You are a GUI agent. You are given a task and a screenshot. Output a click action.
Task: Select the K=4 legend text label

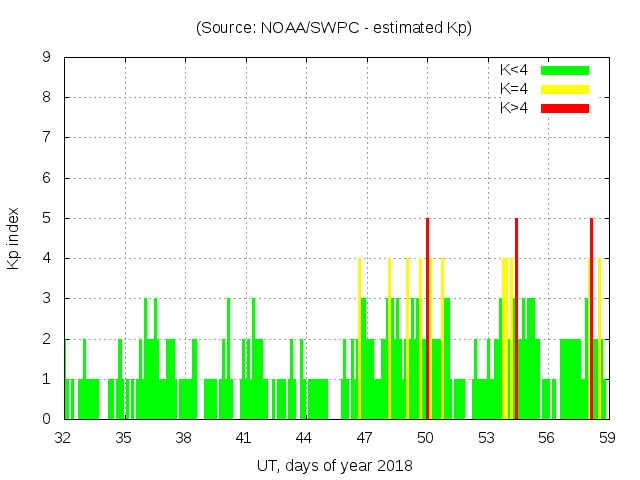(x=514, y=89)
